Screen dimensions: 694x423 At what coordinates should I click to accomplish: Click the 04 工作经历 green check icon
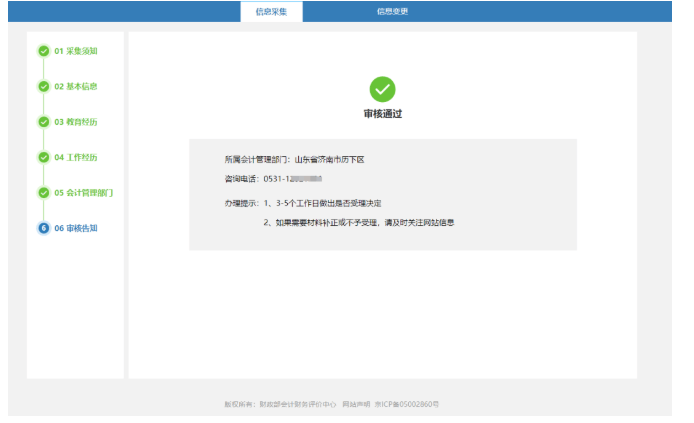point(43,157)
